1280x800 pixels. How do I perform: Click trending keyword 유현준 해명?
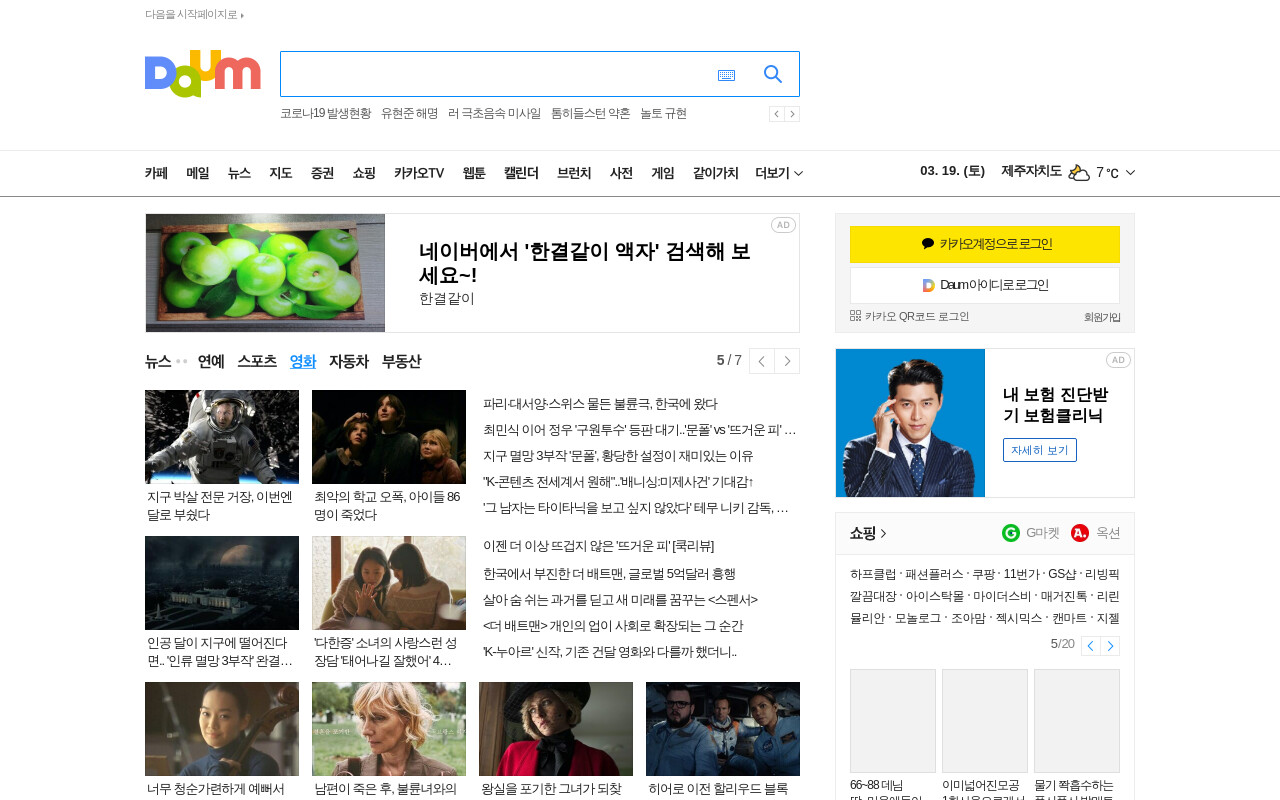pyautogui.click(x=409, y=114)
